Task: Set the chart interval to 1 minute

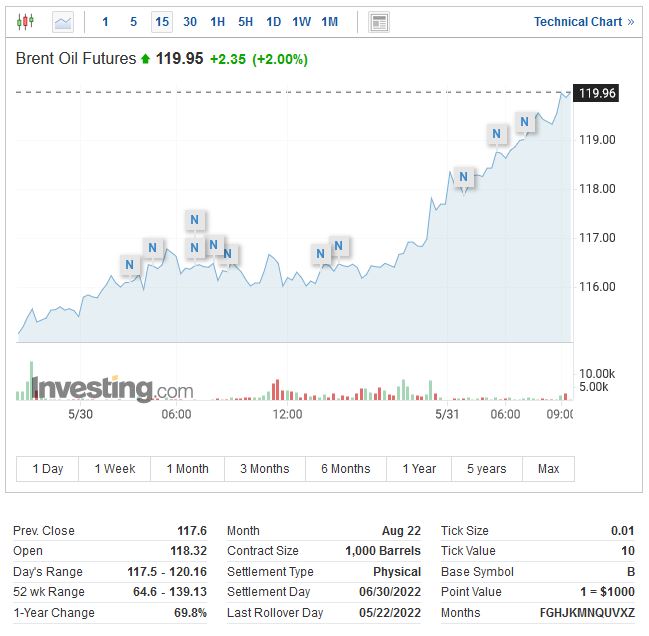Action: point(105,21)
